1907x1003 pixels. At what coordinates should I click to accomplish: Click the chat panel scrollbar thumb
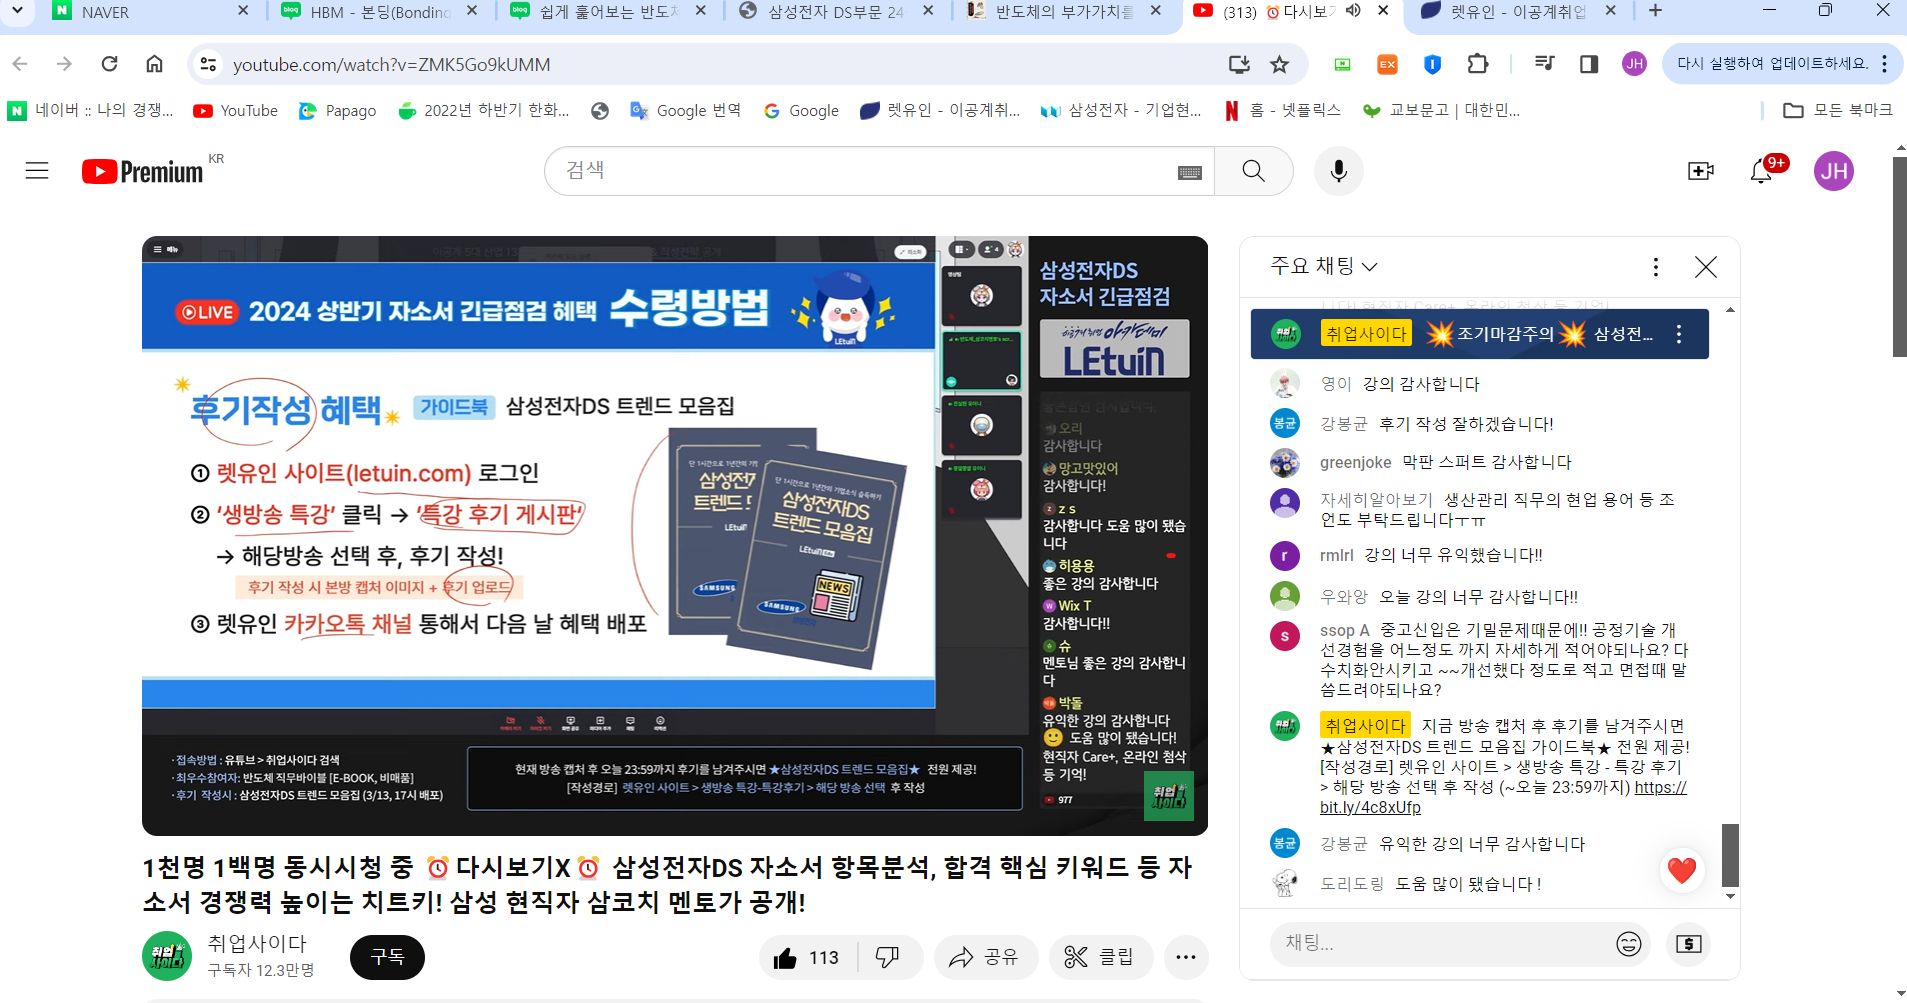tap(1730, 855)
